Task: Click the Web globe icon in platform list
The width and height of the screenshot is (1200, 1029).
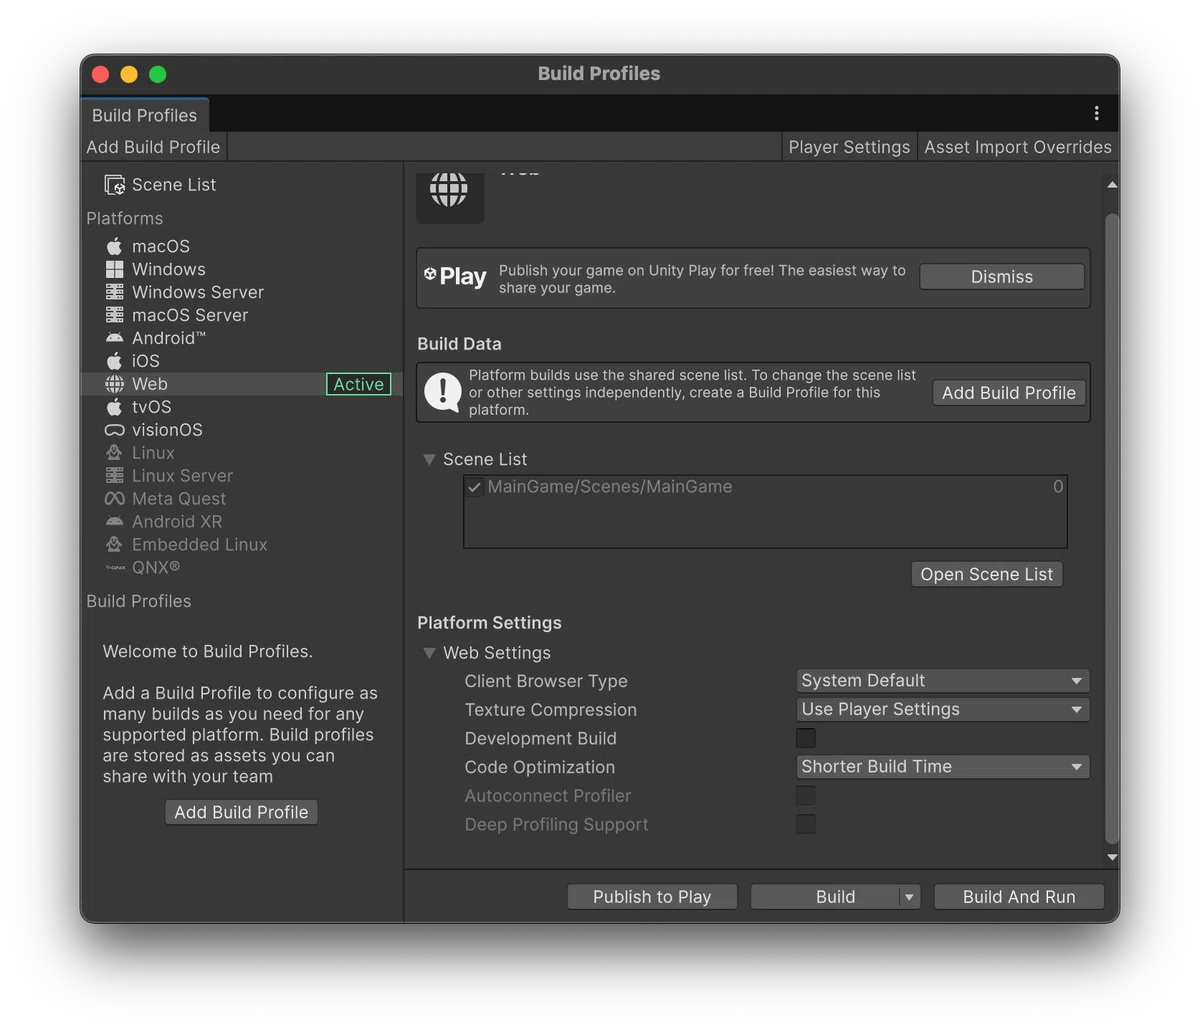Action: point(115,384)
